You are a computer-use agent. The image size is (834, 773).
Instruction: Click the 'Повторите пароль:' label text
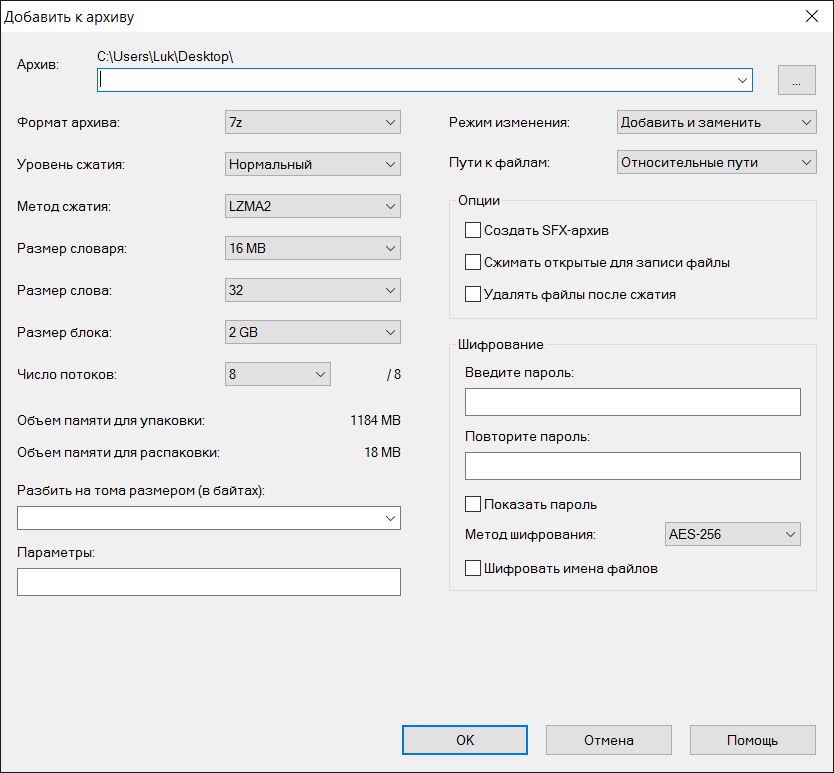(527, 436)
